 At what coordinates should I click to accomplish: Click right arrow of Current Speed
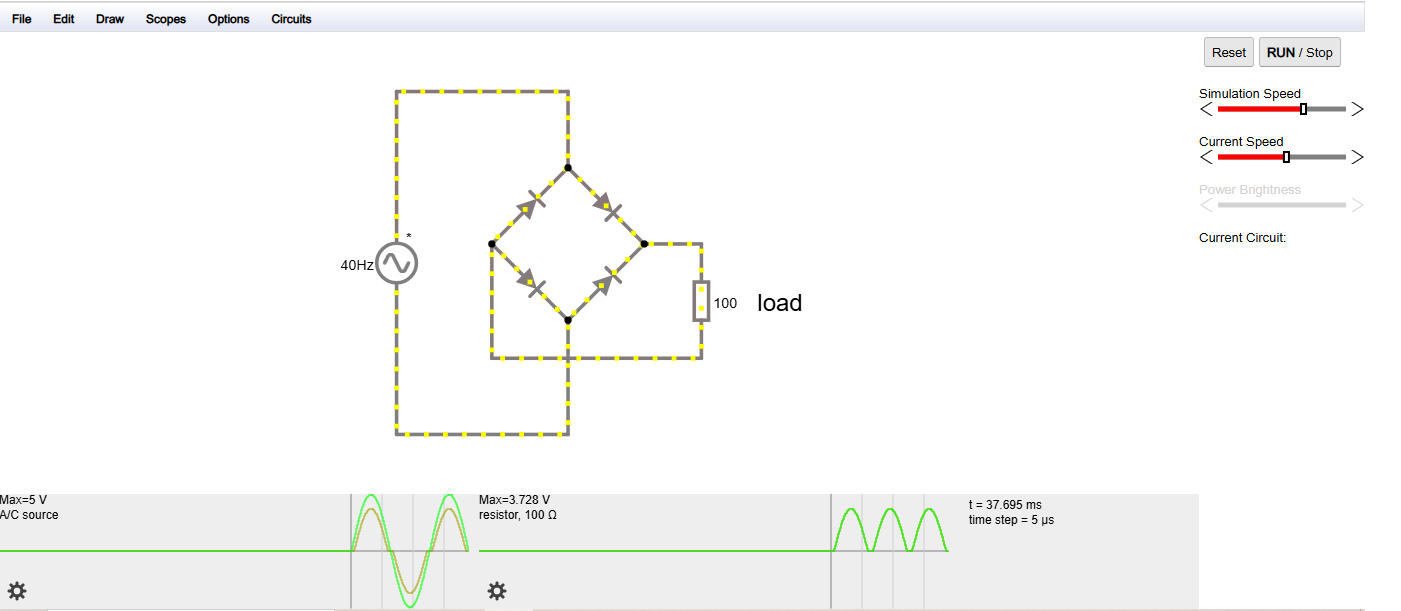pyautogui.click(x=1357, y=157)
